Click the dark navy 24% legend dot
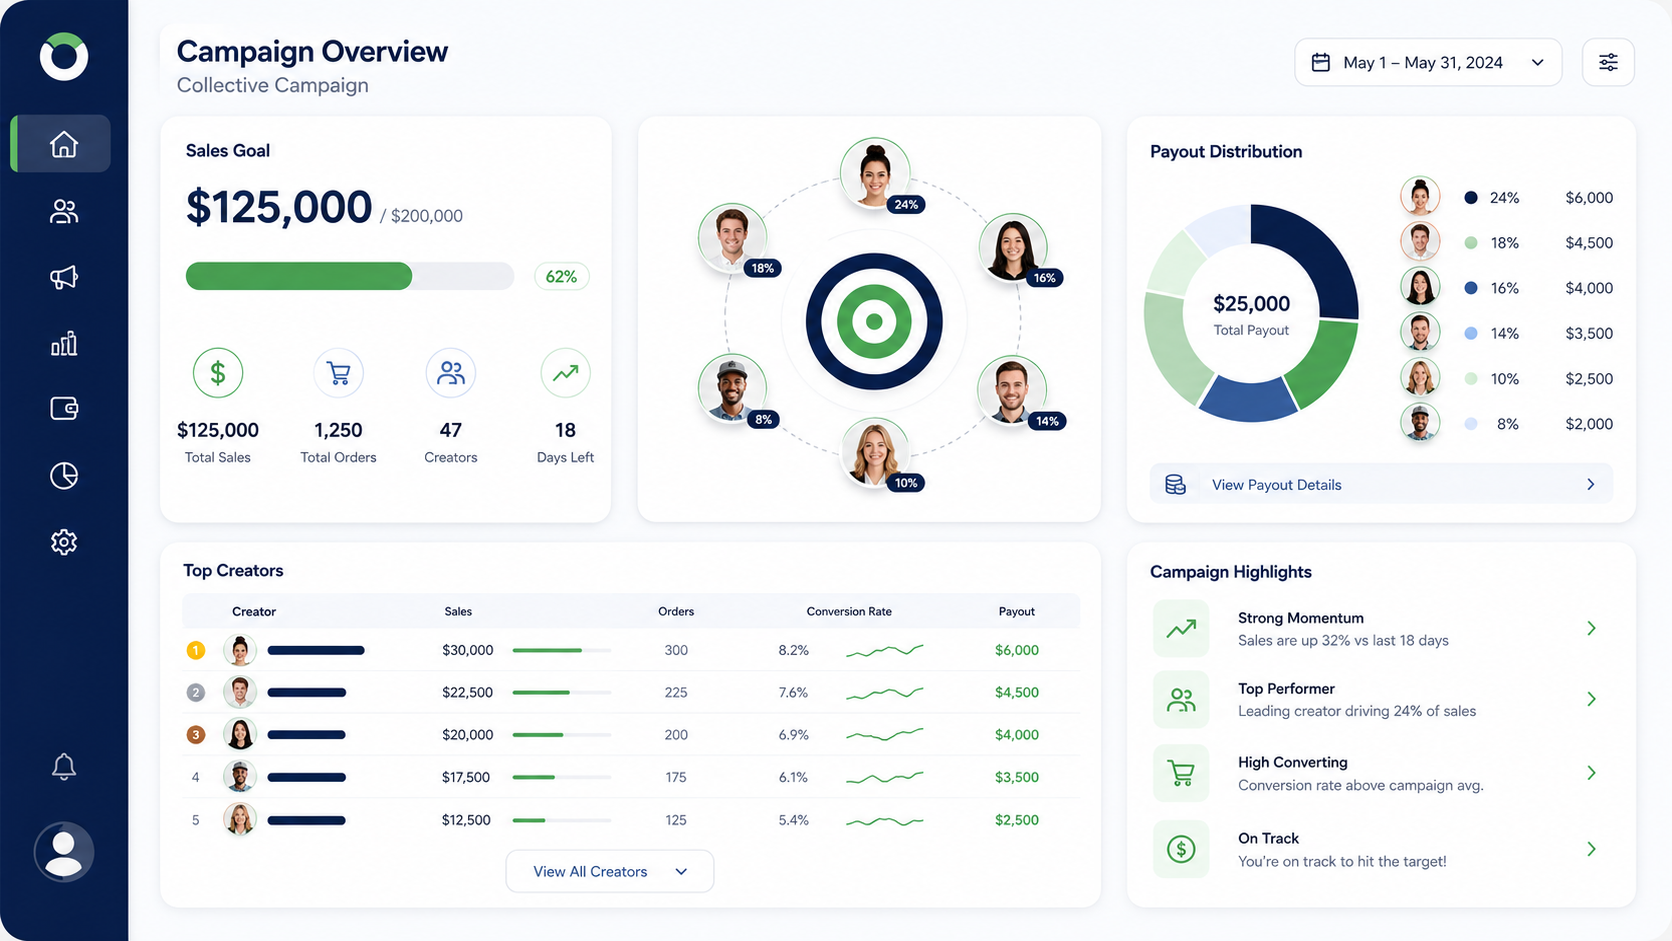The image size is (1672, 941). [x=1471, y=198]
